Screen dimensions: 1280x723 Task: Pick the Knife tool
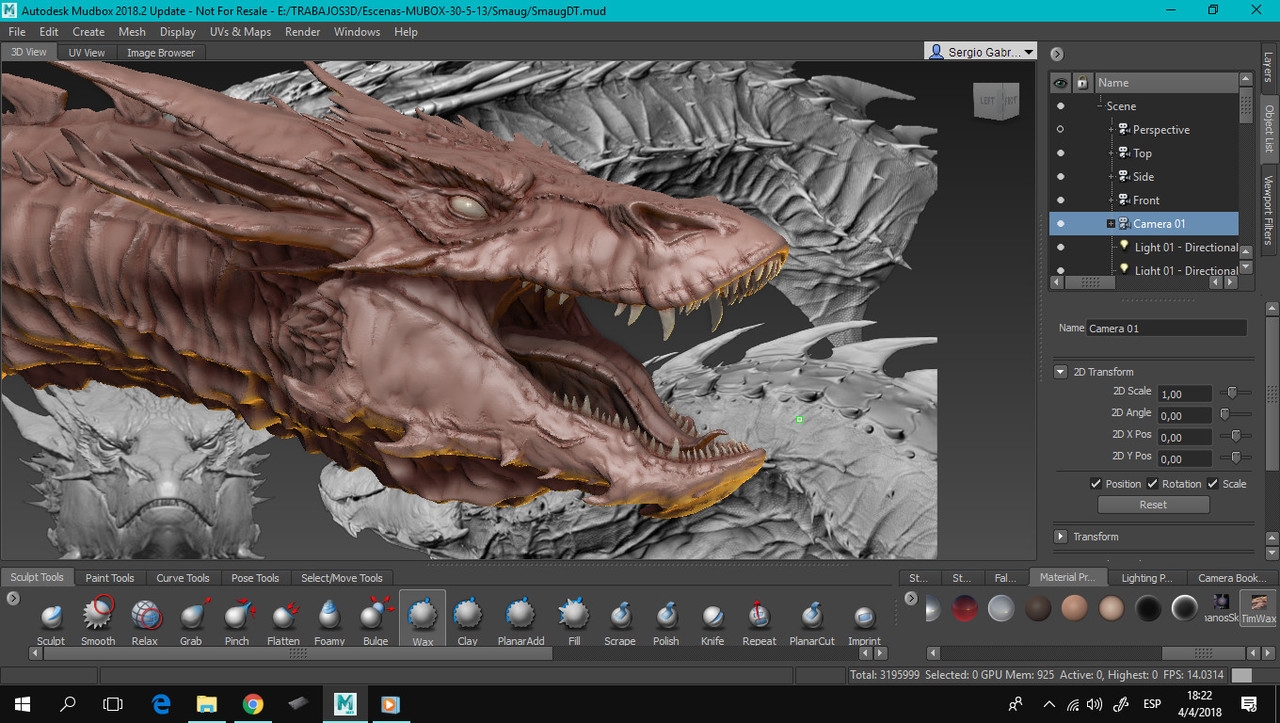[712, 620]
